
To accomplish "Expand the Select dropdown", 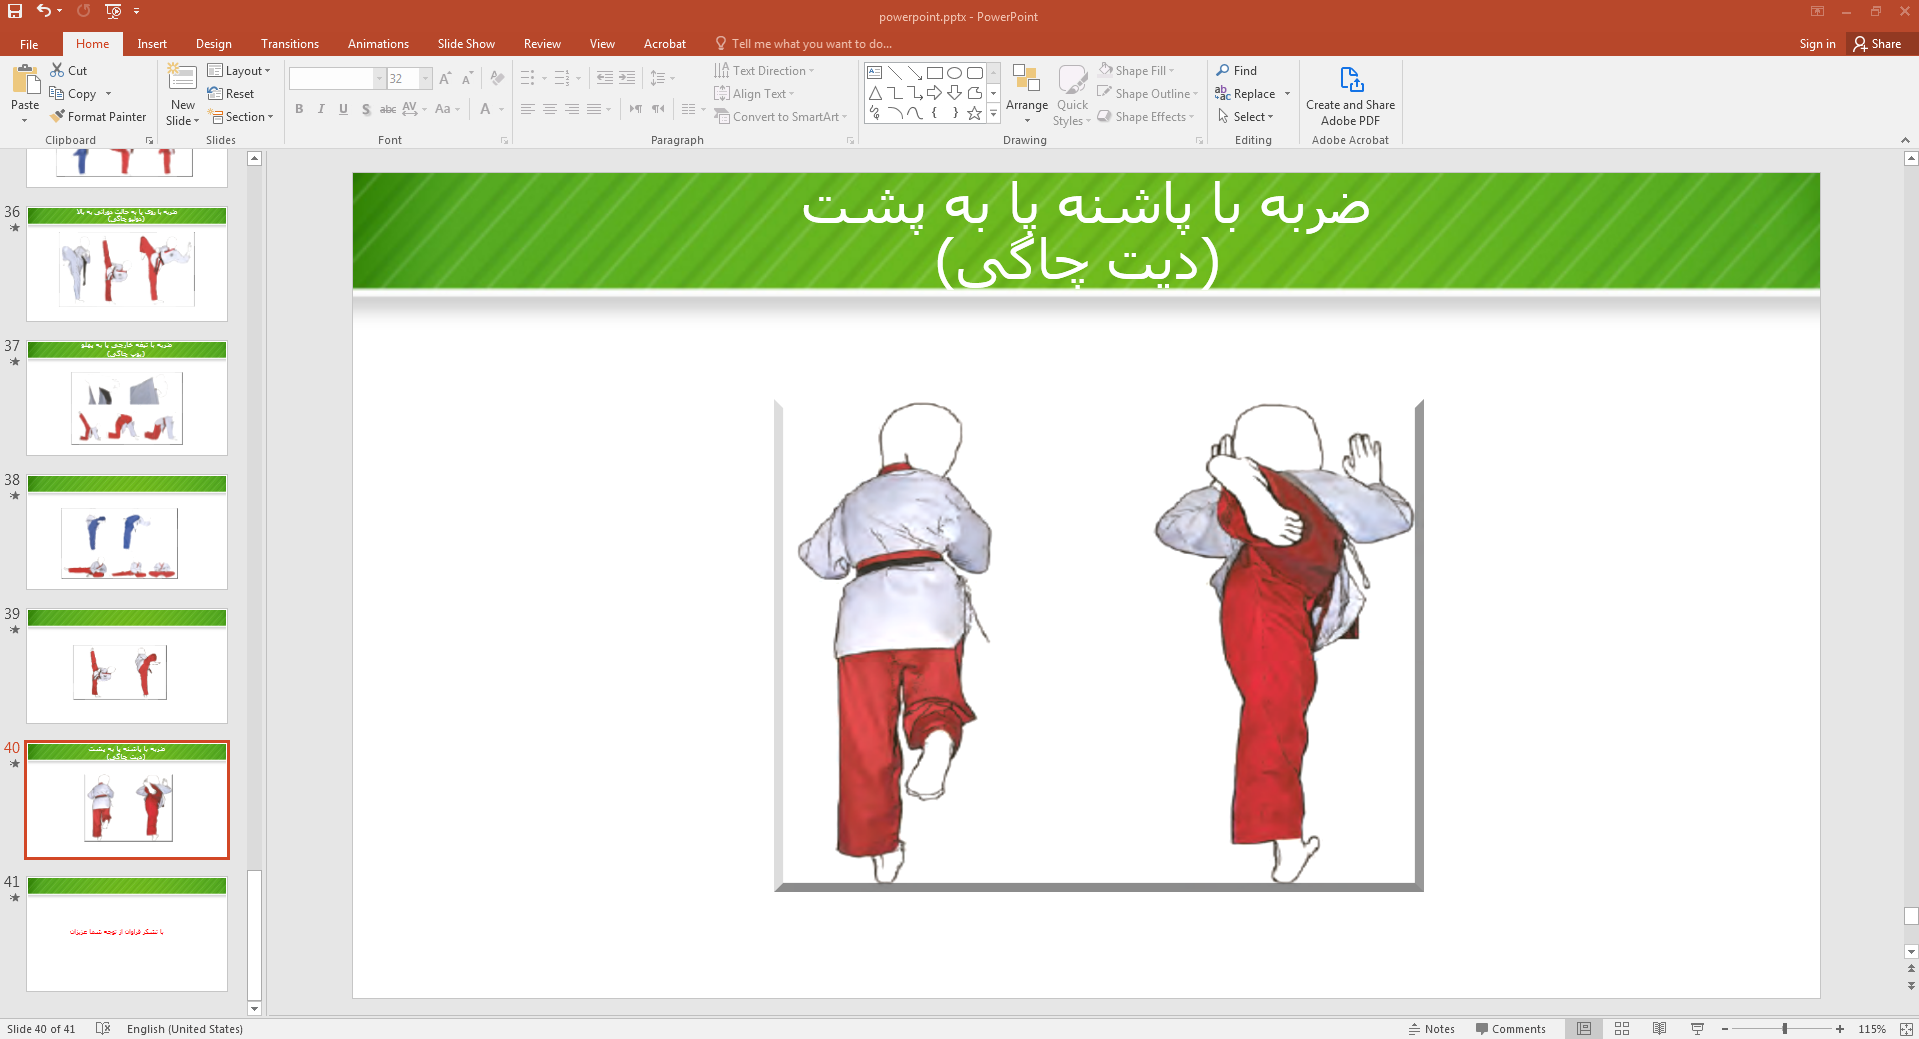I will (x=1246, y=117).
